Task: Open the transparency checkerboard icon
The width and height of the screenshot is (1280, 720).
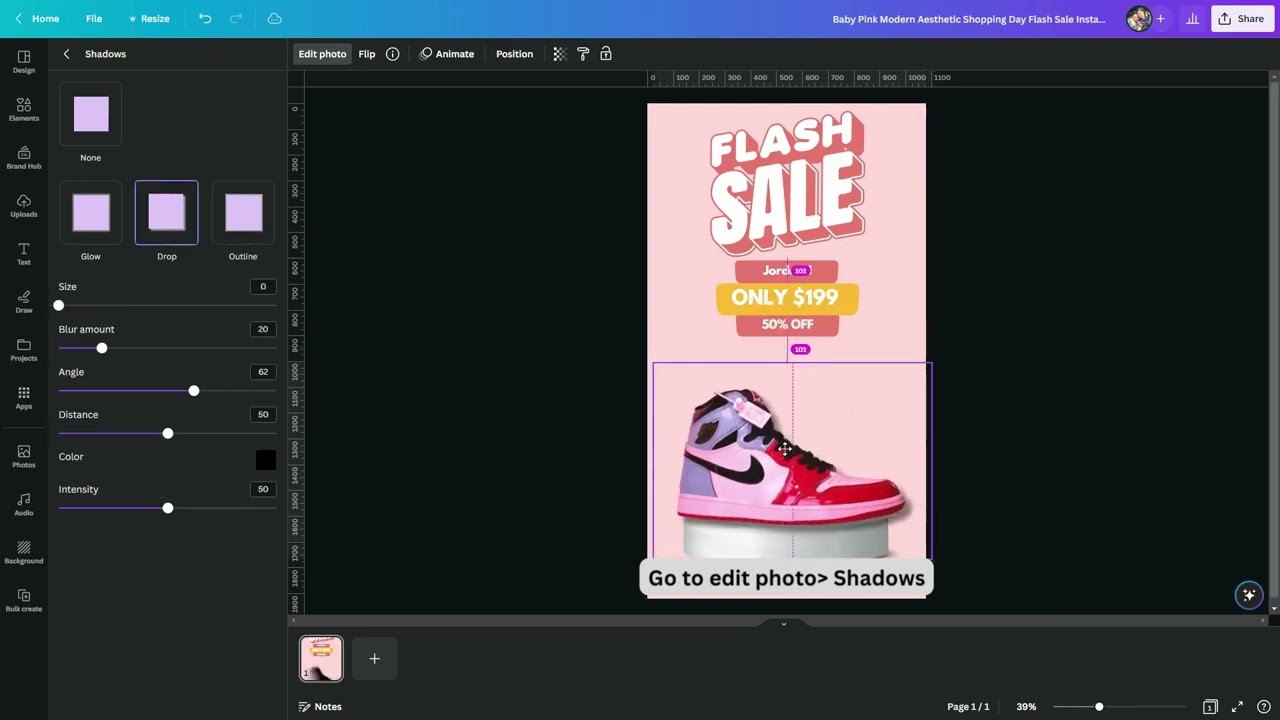Action: point(559,54)
